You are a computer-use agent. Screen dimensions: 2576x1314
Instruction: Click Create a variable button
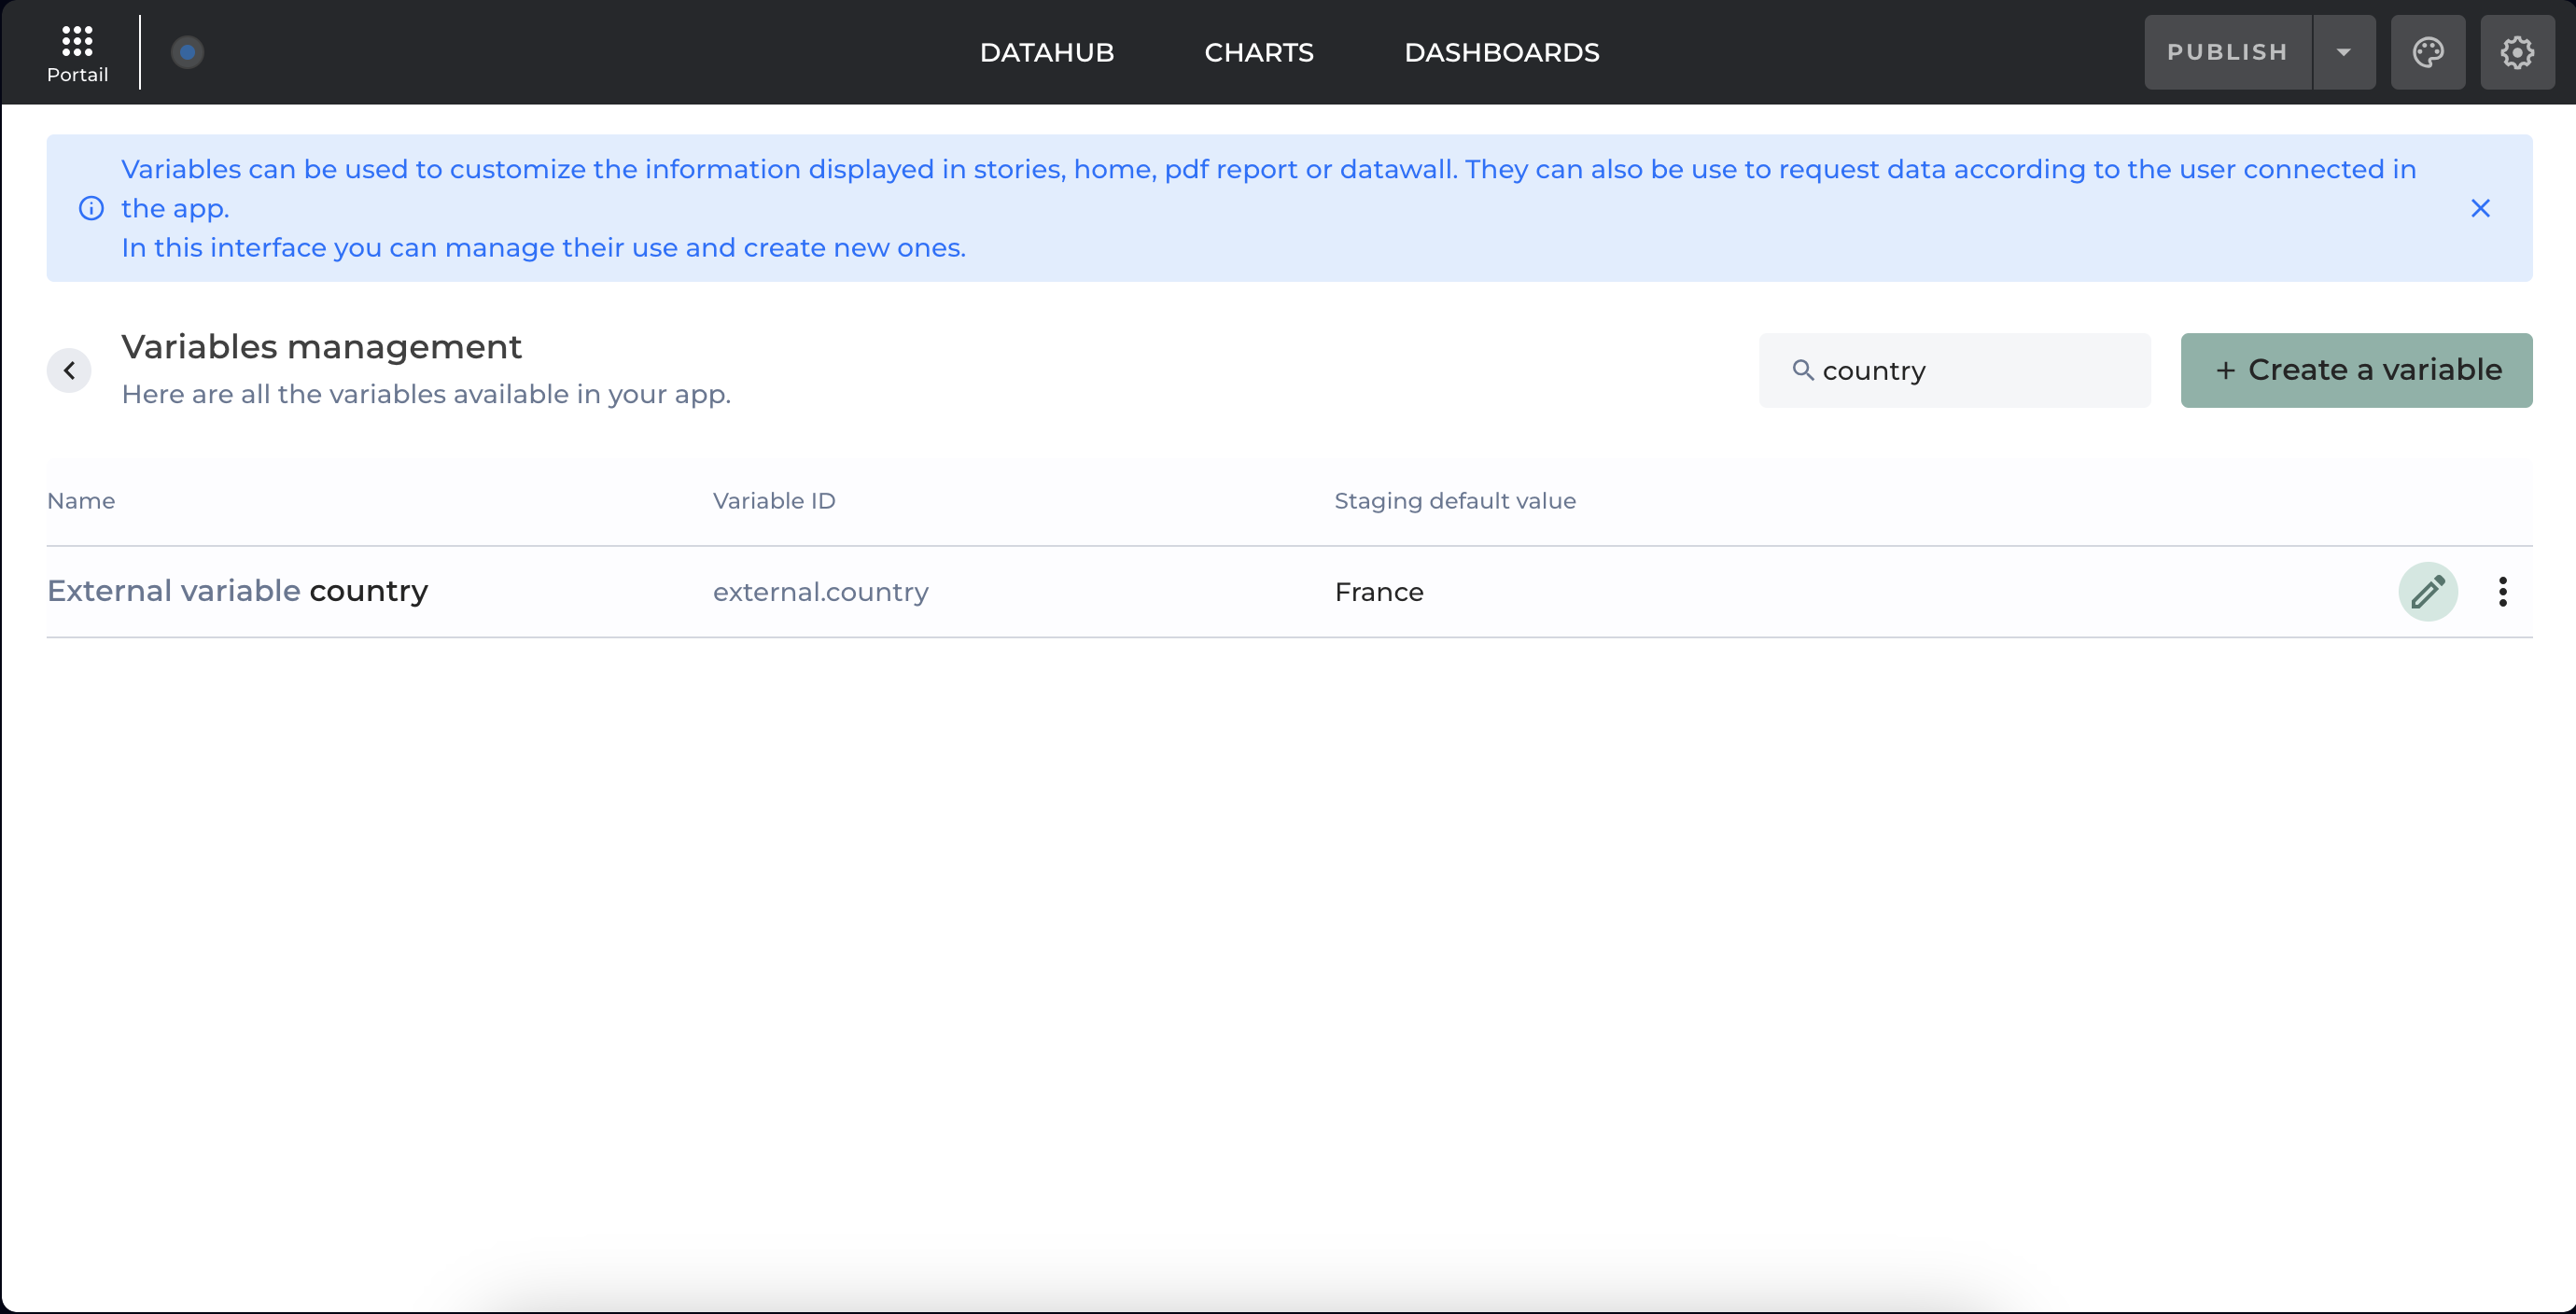[2356, 370]
